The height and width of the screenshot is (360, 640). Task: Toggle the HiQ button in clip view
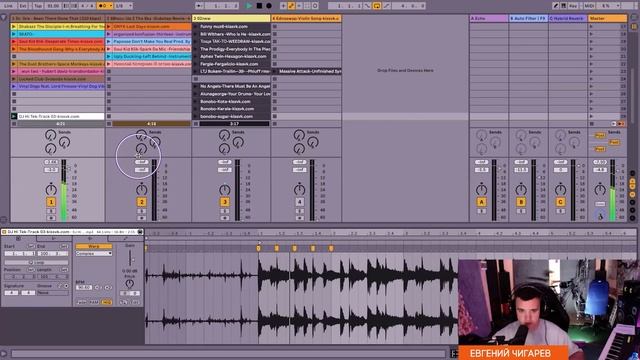point(107,302)
